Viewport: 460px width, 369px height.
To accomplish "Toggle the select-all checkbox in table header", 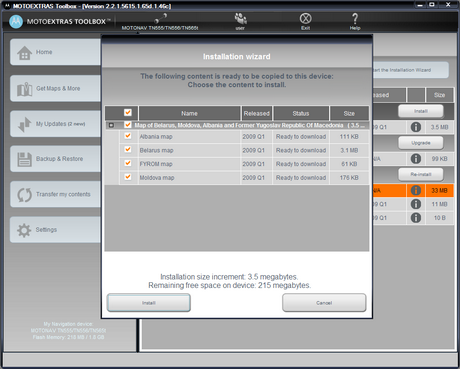I will (x=128, y=112).
